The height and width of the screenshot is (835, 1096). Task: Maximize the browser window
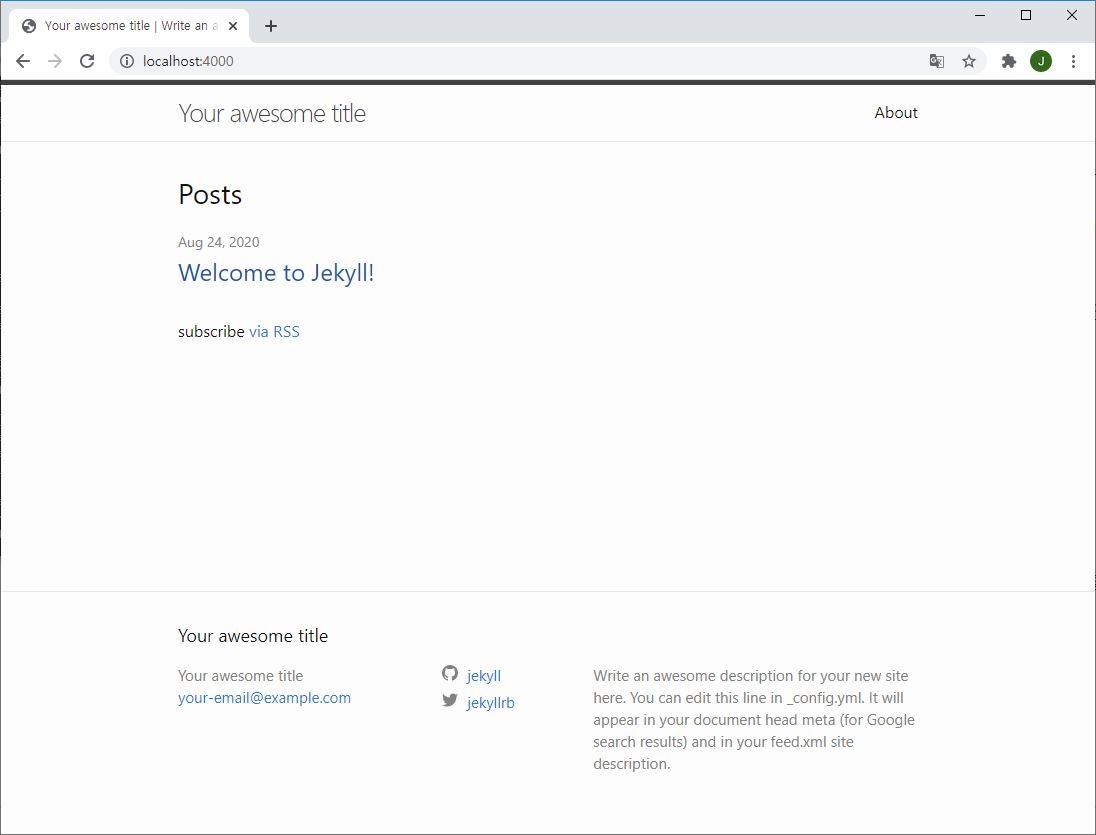(x=1026, y=15)
